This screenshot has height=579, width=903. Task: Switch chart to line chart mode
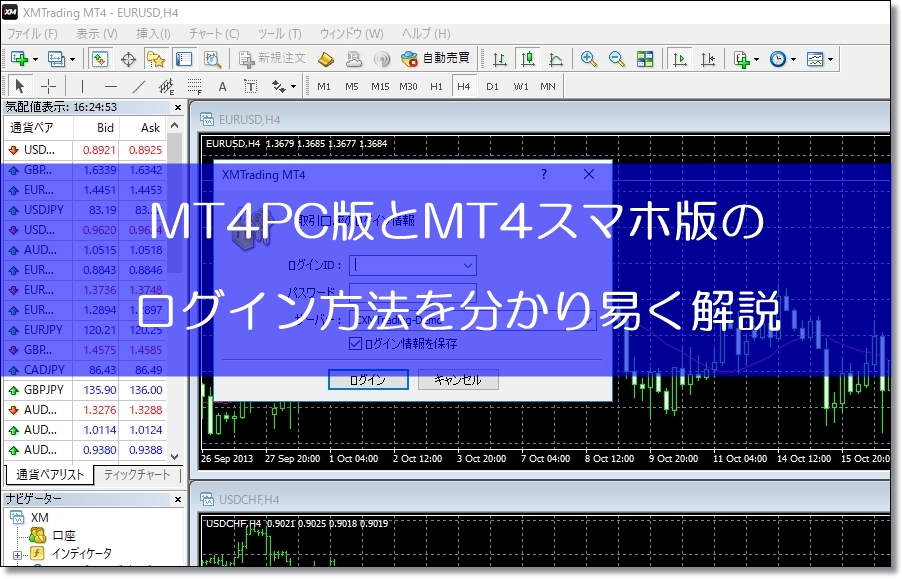click(x=556, y=59)
